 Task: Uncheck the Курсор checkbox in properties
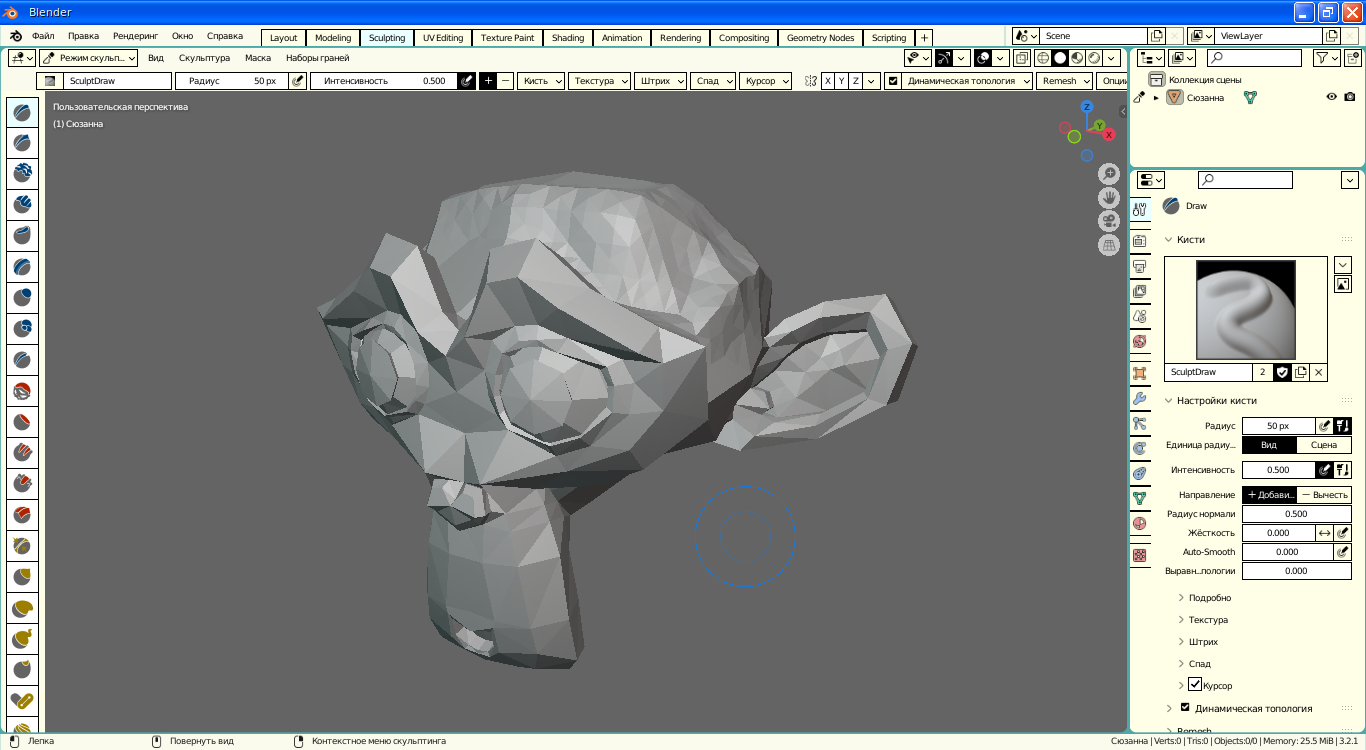pos(1194,684)
